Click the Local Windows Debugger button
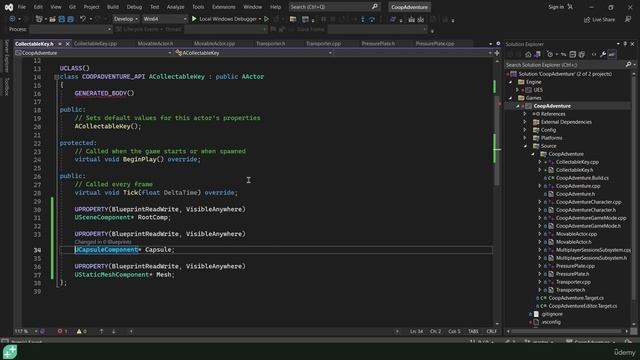Image resolution: width=640 pixels, height=360 pixels. (228, 19)
